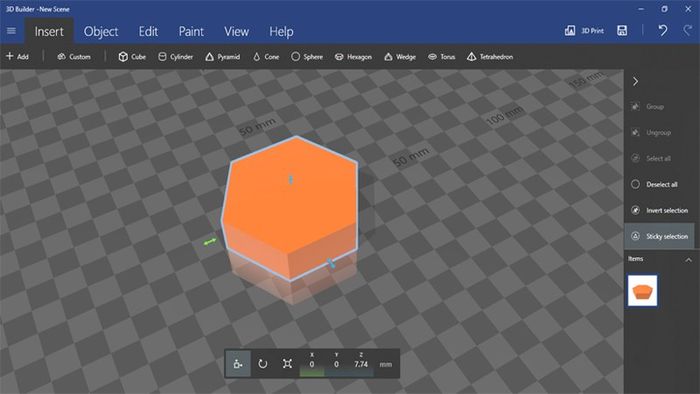The height and width of the screenshot is (394, 700).
Task: Insert a Sphere shape
Action: click(307, 57)
